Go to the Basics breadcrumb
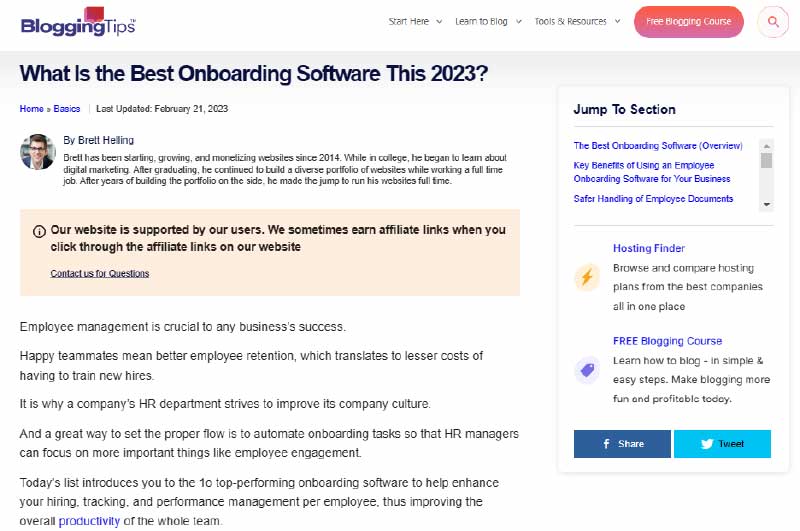Image resolution: width=800 pixels, height=531 pixels. point(67,109)
